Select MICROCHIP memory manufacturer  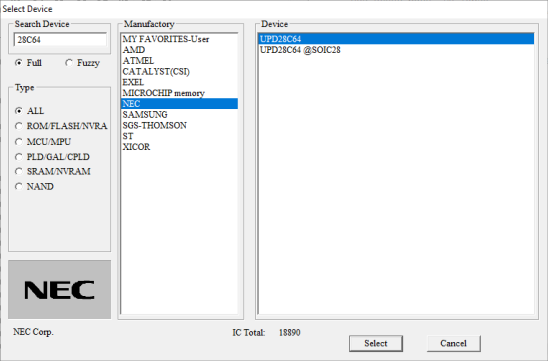pyautogui.click(x=179, y=93)
